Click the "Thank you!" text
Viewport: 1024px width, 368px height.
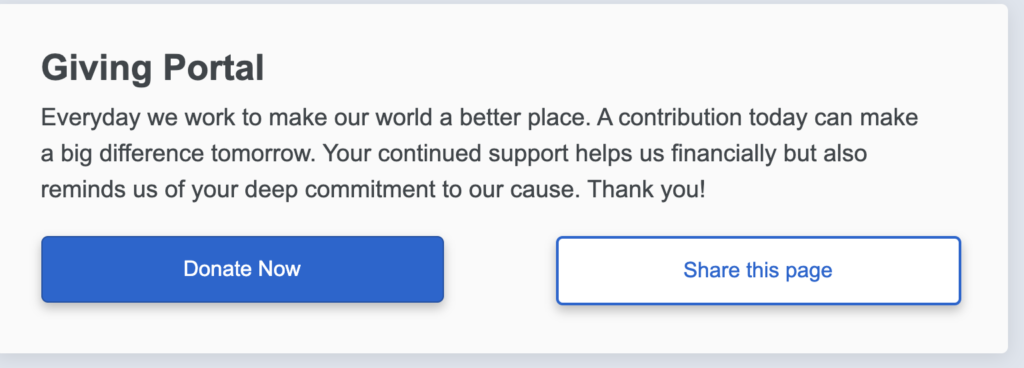pos(646,191)
